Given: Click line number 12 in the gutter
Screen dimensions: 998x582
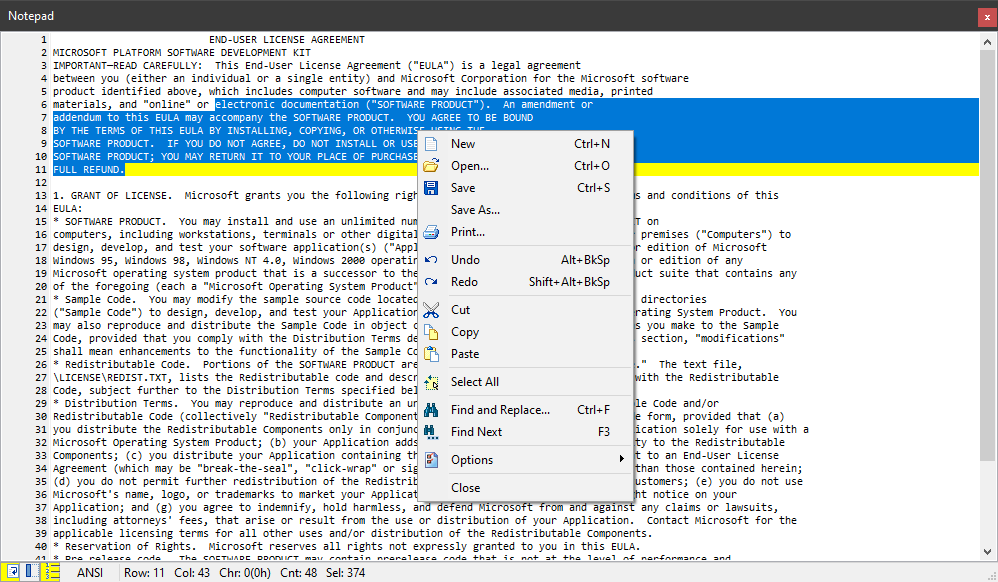Looking at the screenshot, I should (x=41, y=183).
